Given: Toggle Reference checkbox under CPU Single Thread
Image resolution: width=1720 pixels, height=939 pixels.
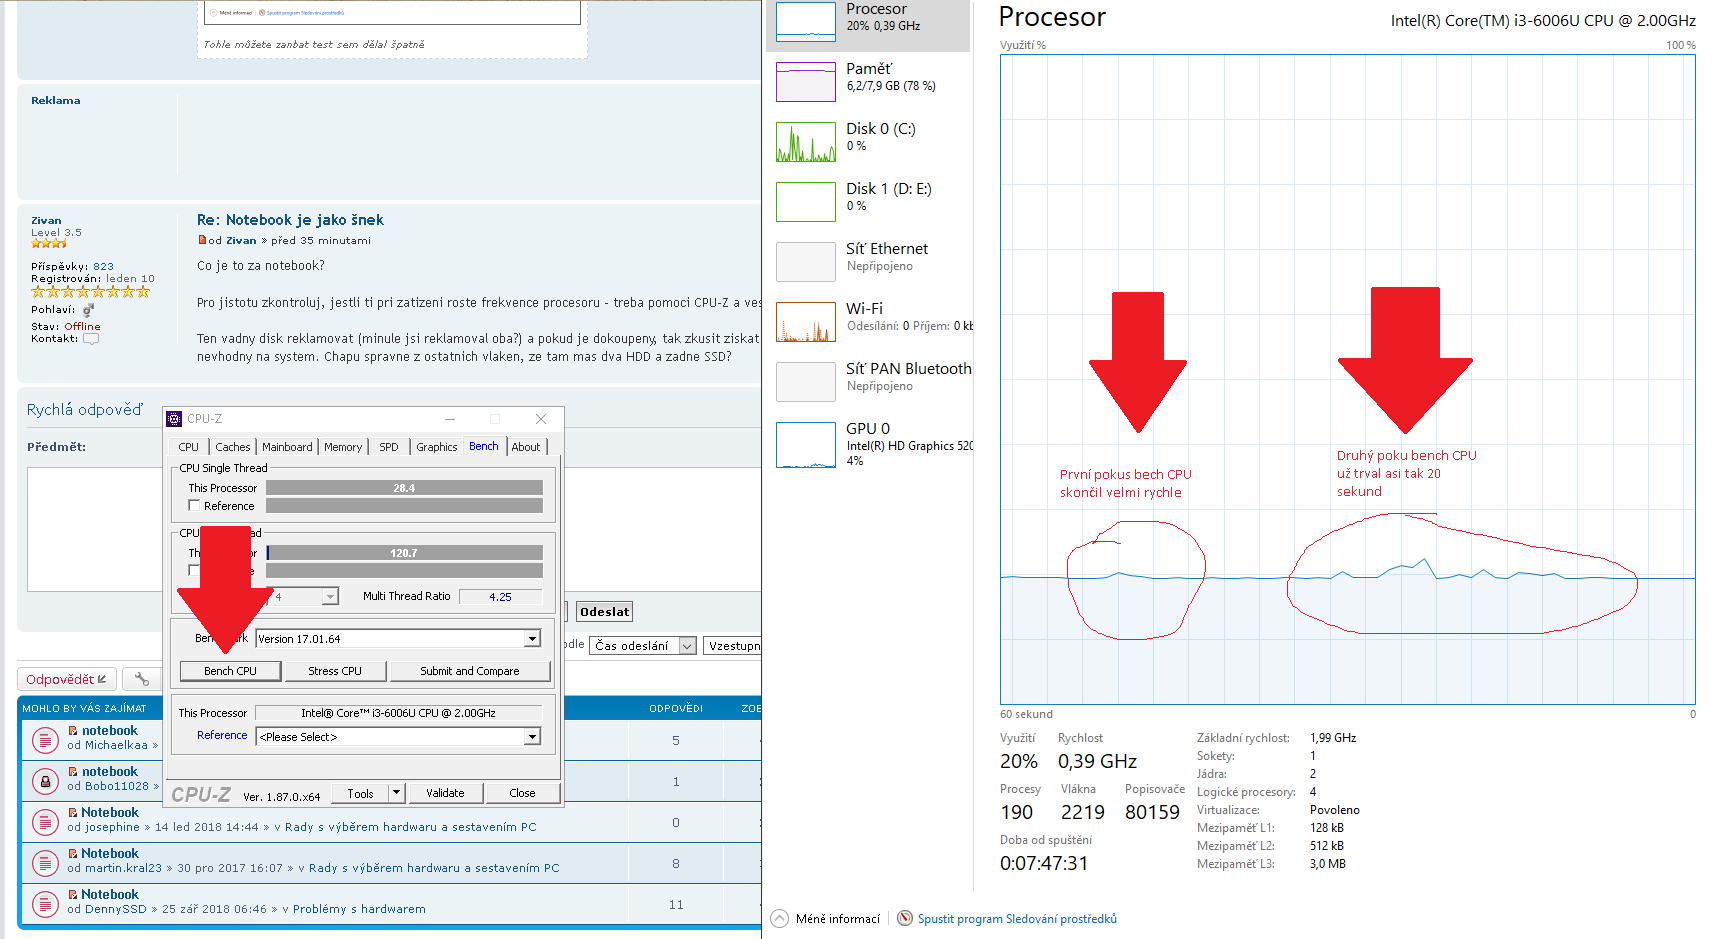Looking at the screenshot, I should [x=194, y=506].
